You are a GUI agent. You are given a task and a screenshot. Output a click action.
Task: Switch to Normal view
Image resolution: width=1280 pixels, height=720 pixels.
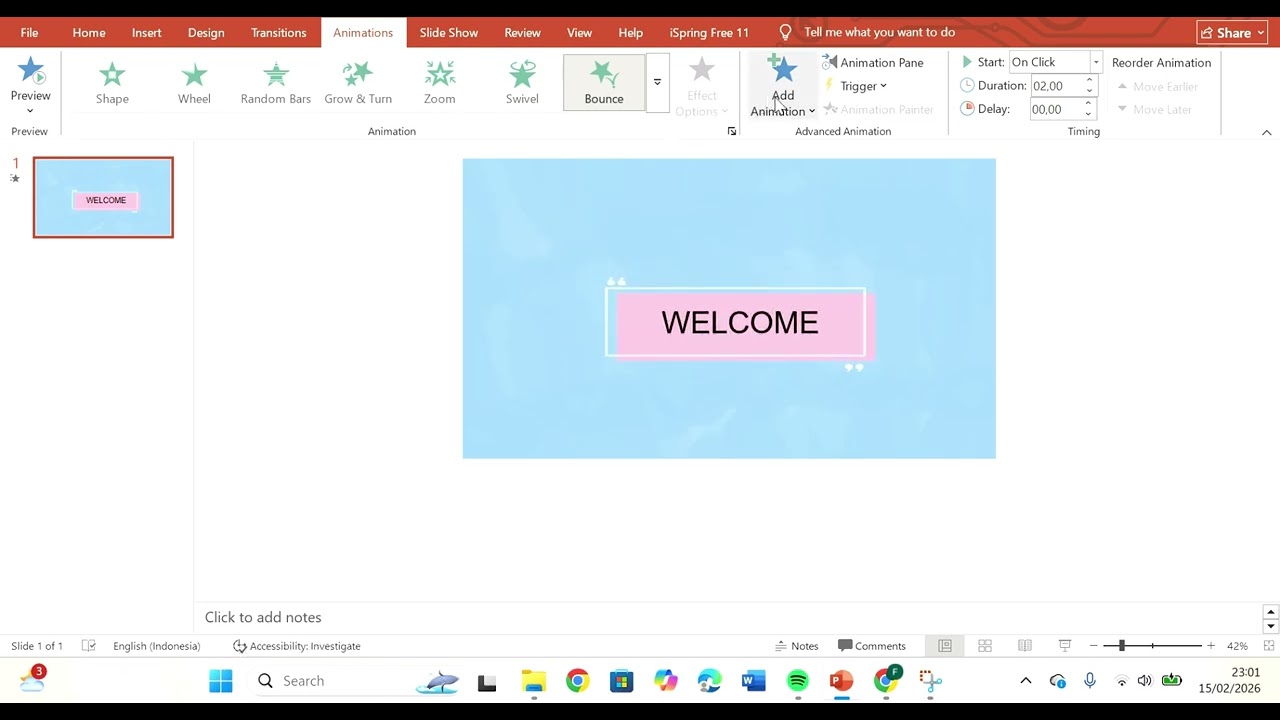click(x=945, y=646)
